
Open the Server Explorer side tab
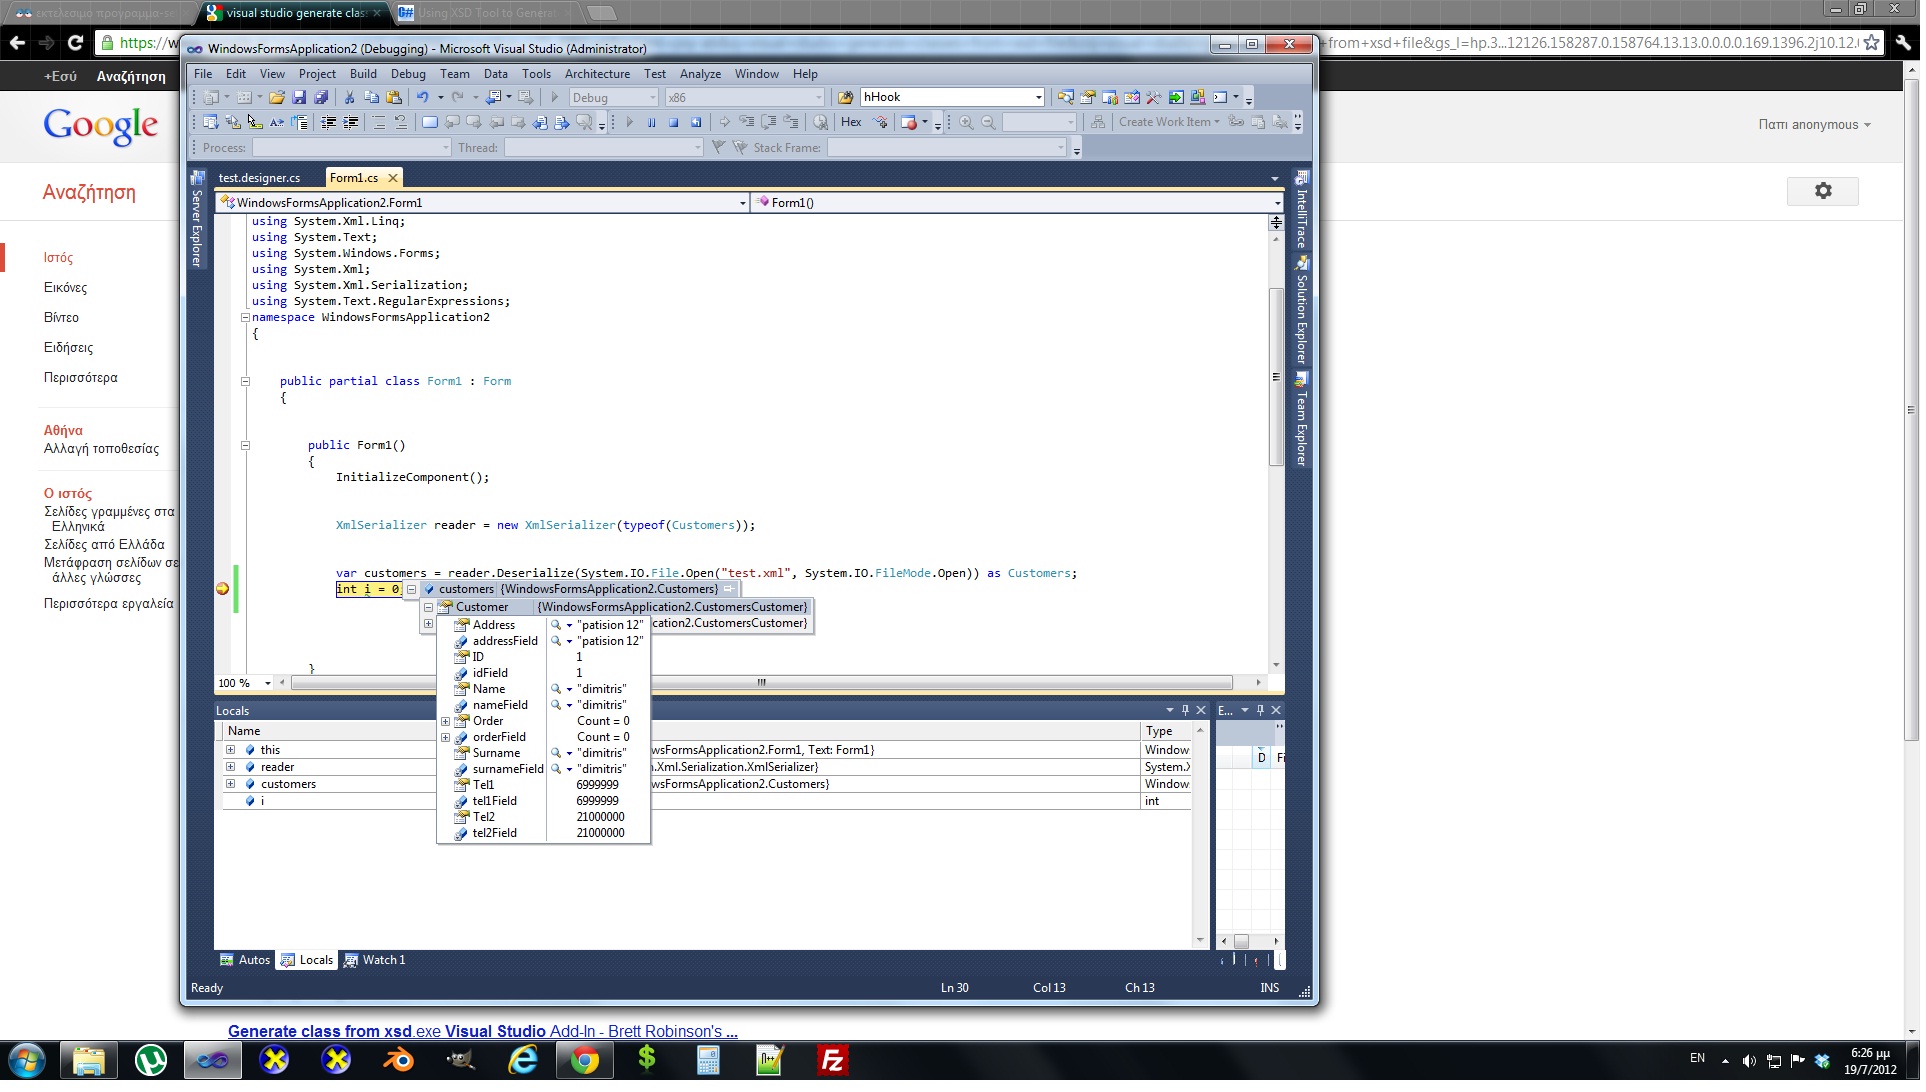(x=197, y=220)
